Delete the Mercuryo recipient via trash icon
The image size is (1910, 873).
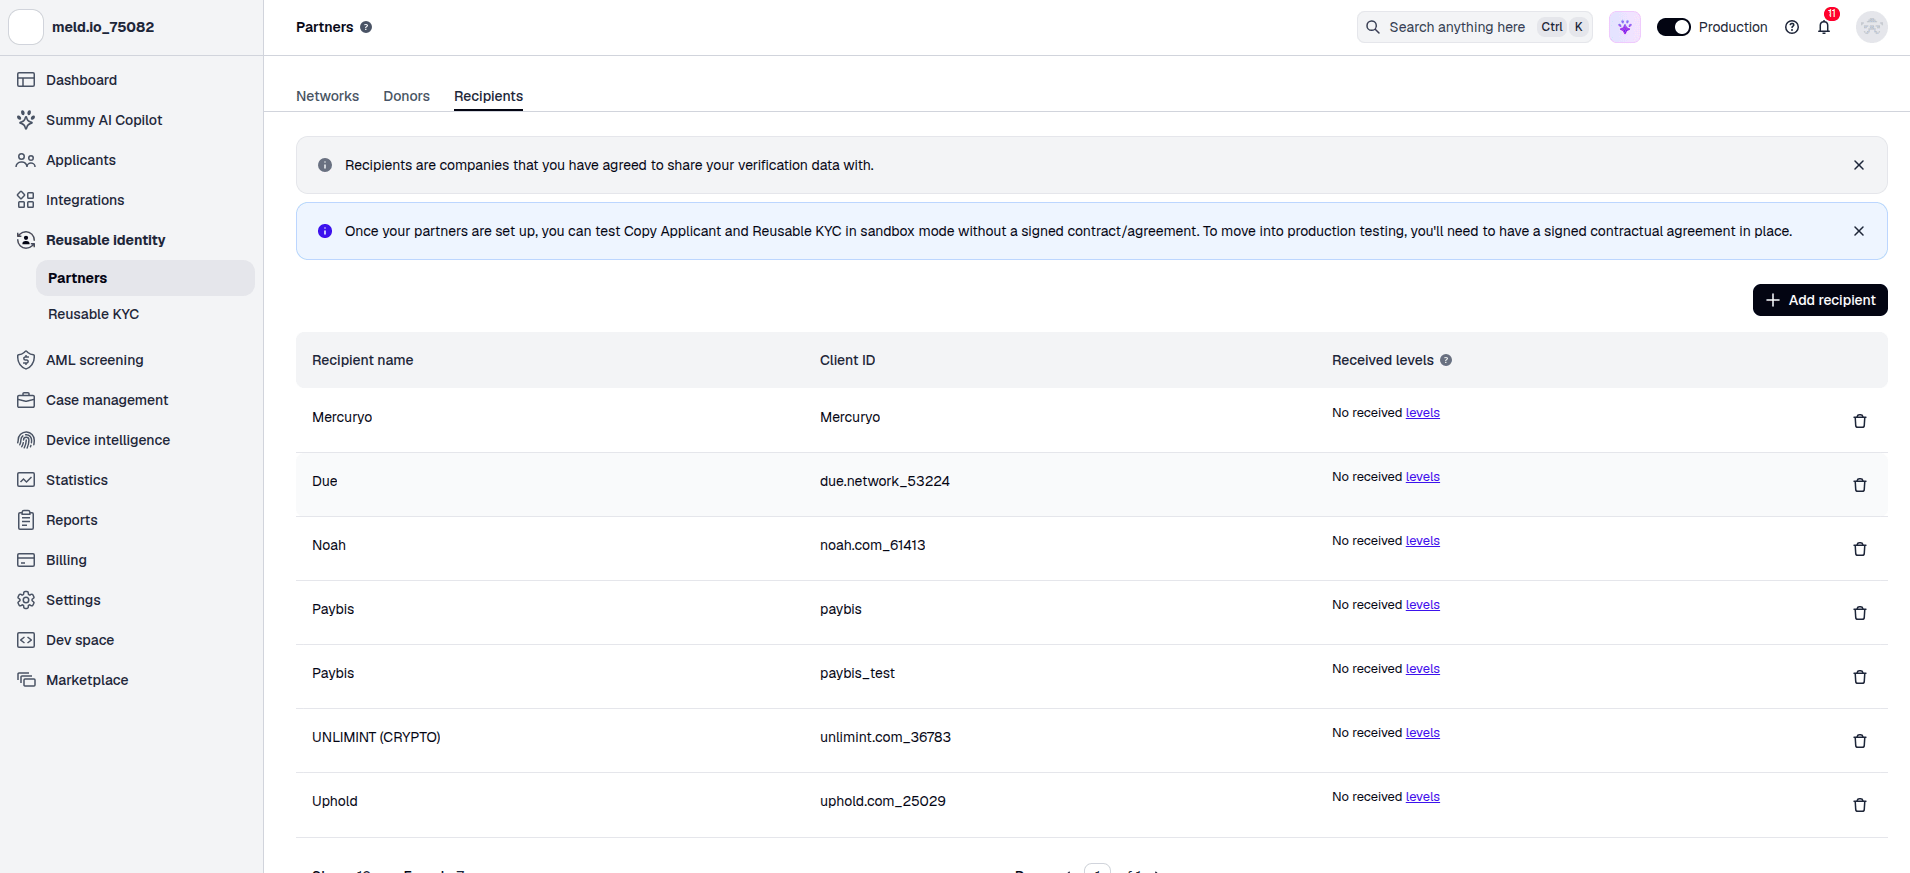coord(1859,421)
